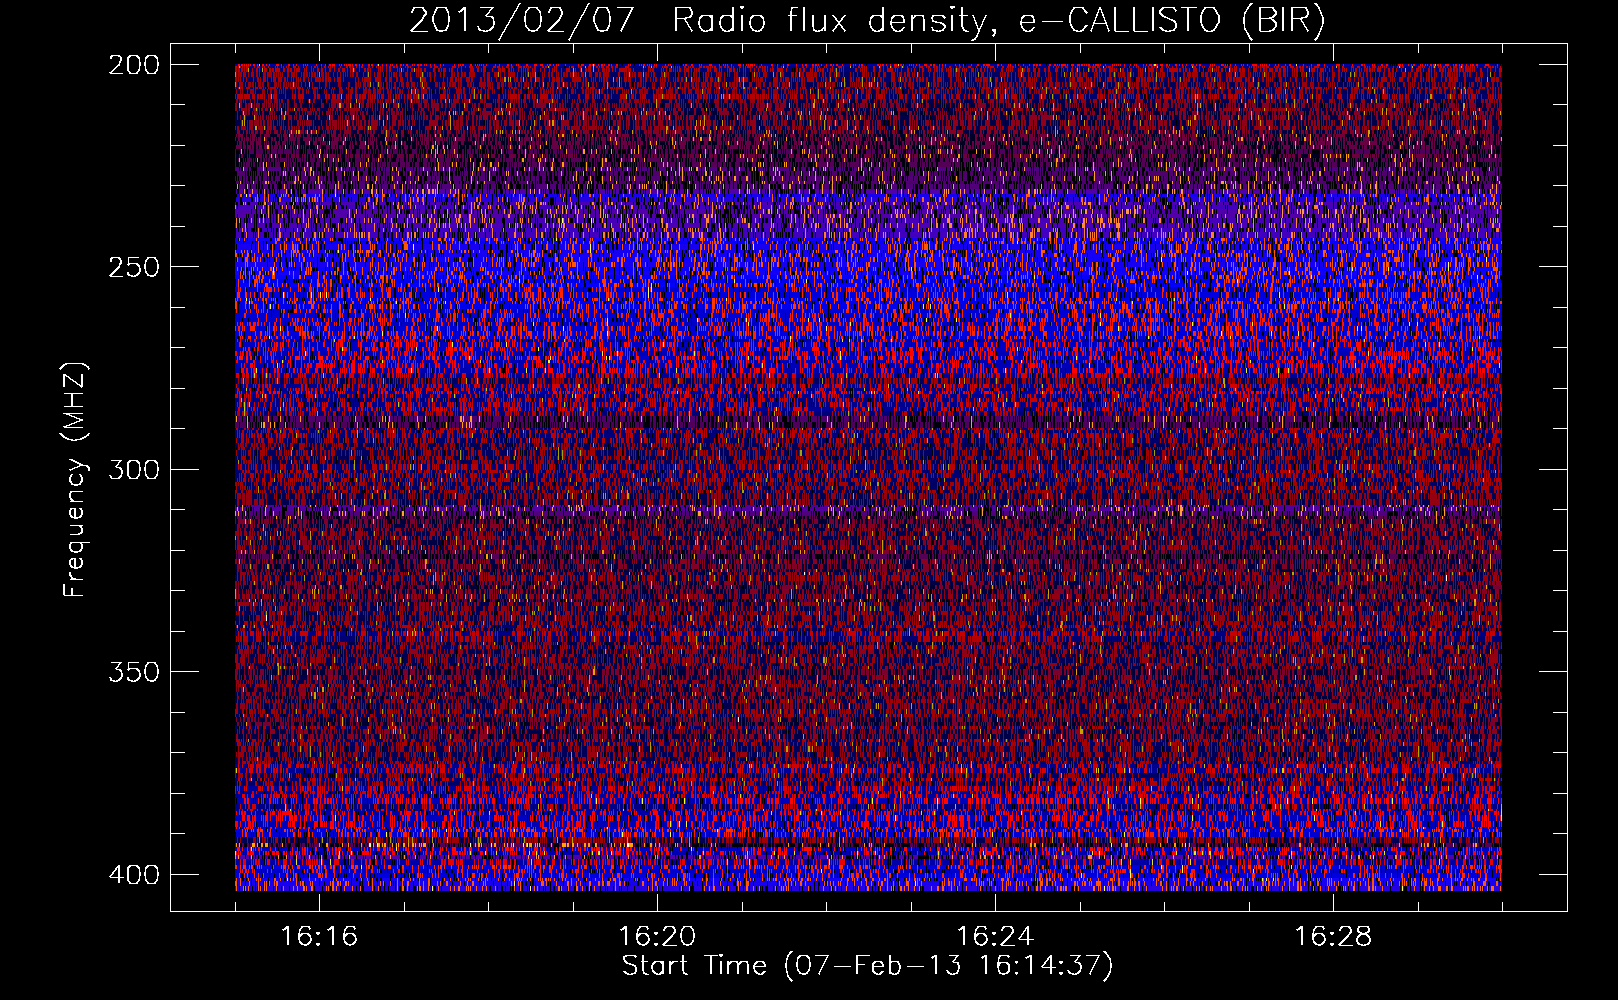The height and width of the screenshot is (1000, 1618).
Task: Click the purple horizontal line near 310 MHz
Action: [868, 510]
